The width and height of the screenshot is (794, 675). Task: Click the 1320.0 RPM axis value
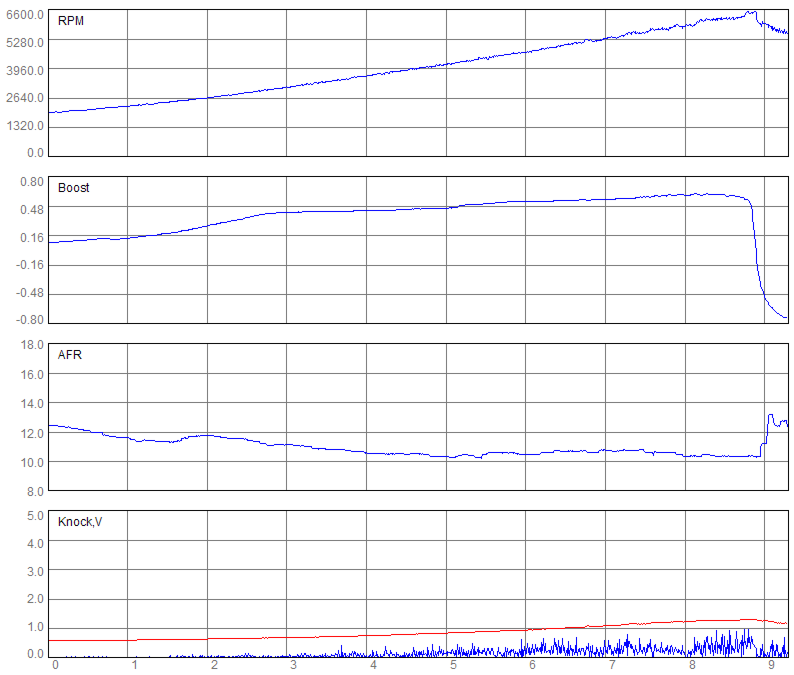click(x=25, y=126)
